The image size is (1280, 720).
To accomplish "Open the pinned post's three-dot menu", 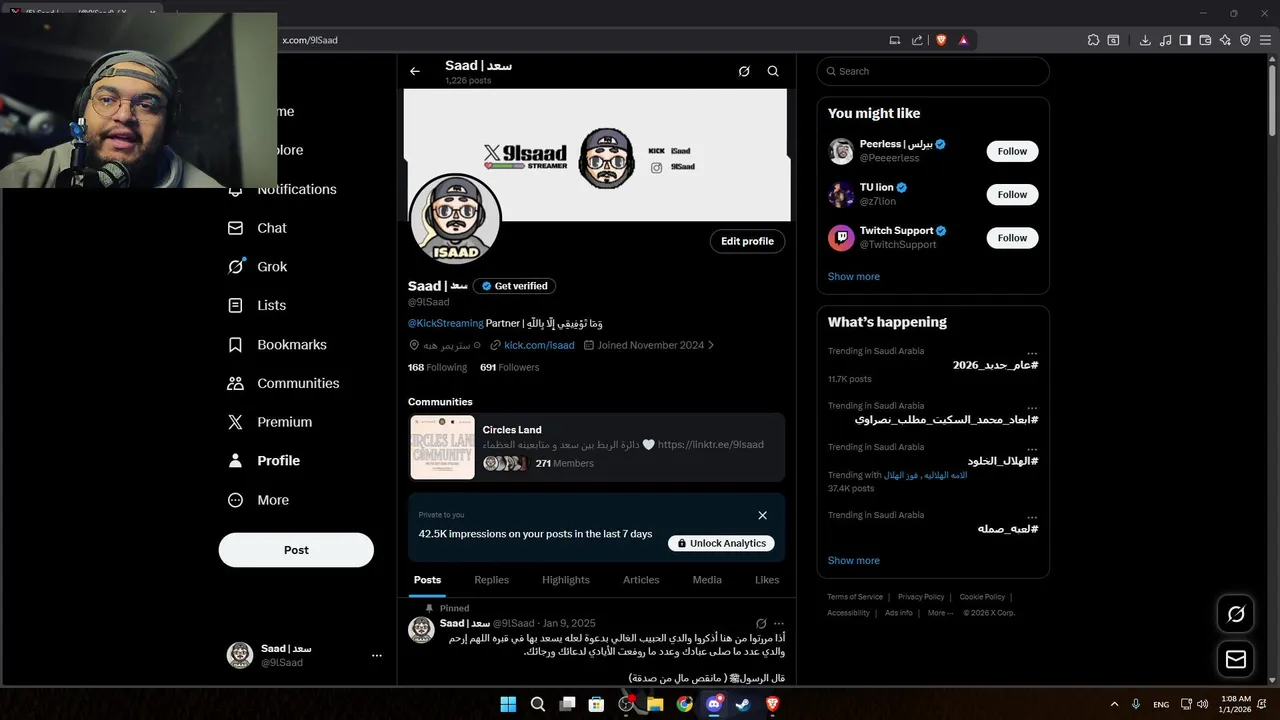I will click(x=779, y=623).
